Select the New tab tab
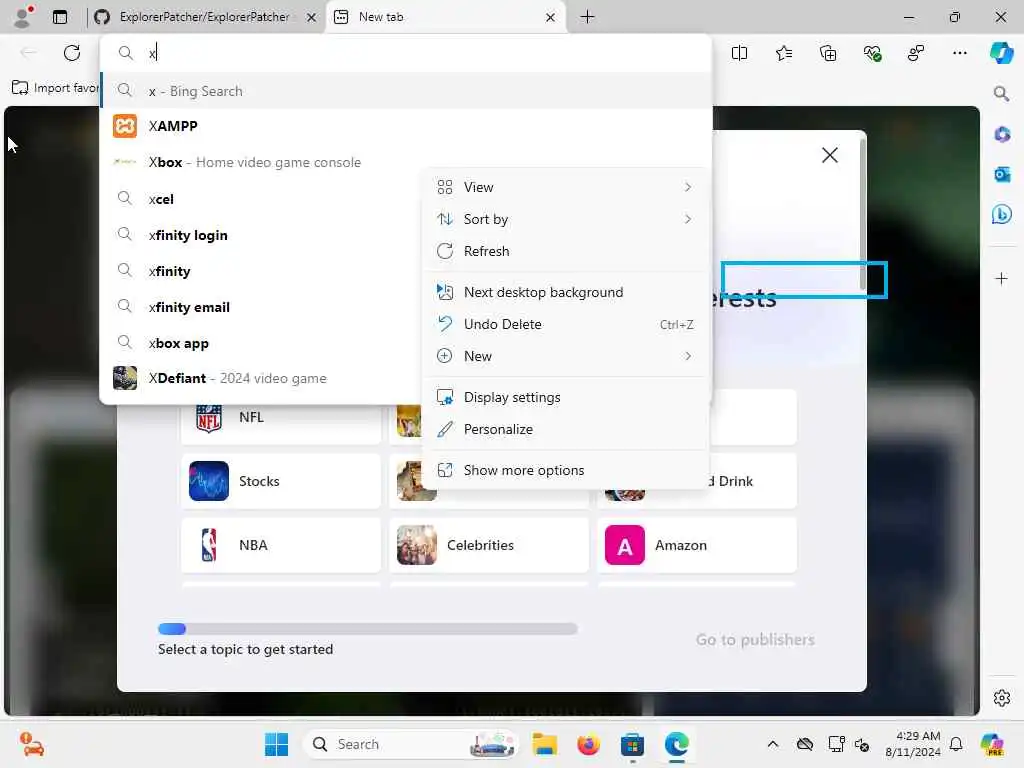Image resolution: width=1024 pixels, height=768 pixels. [x=446, y=17]
